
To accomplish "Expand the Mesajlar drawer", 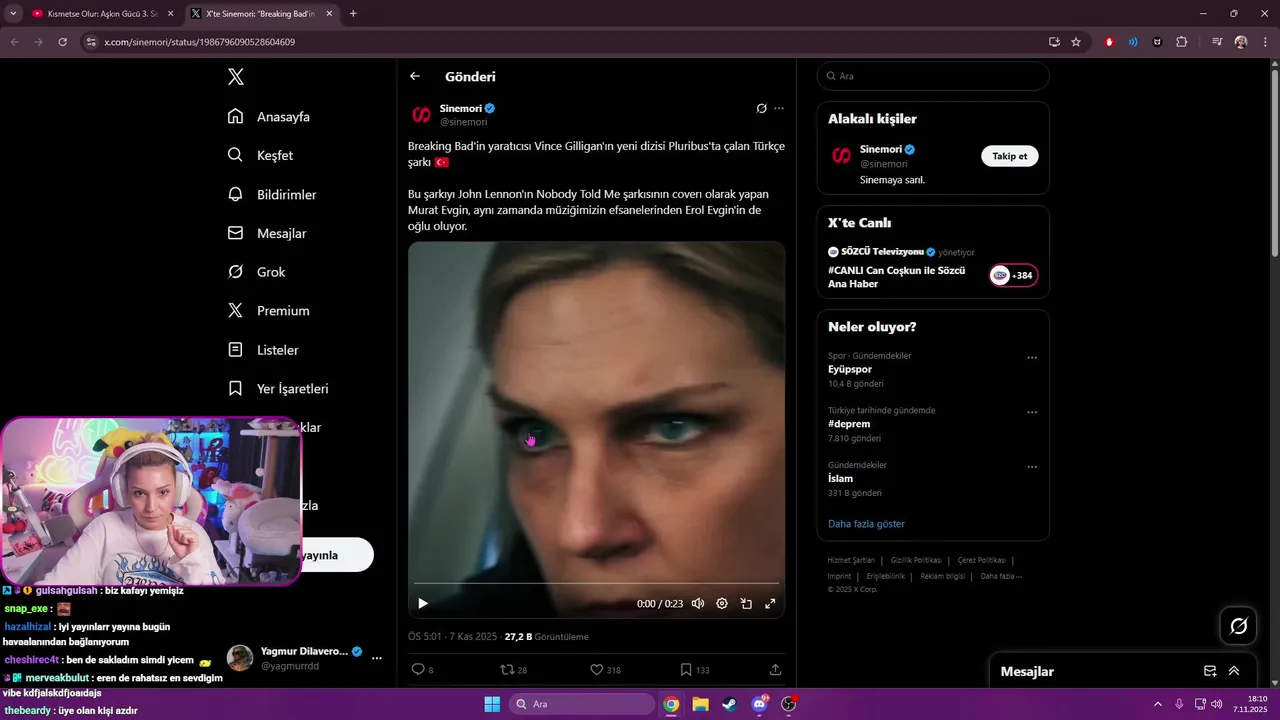I will coord(1234,671).
